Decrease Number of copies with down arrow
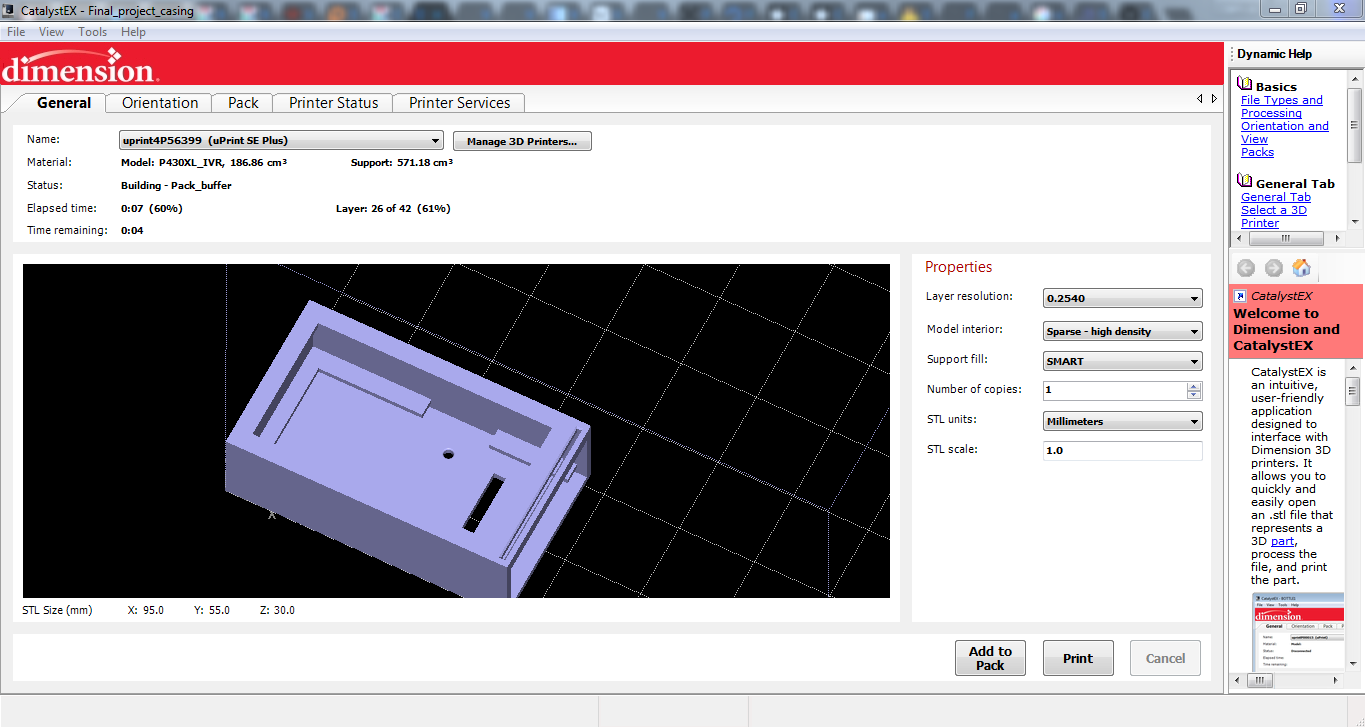 click(1194, 395)
